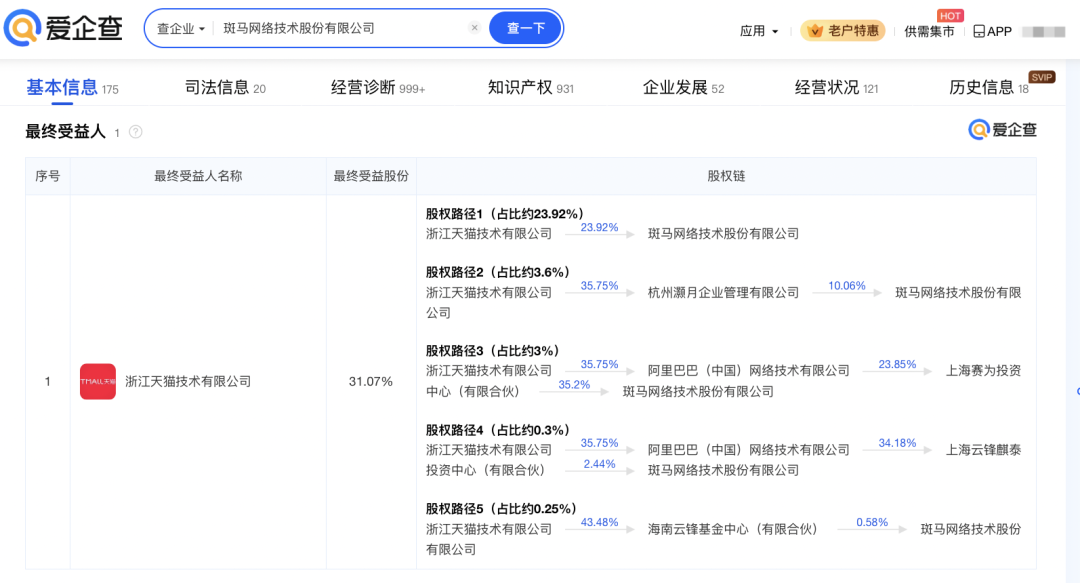Viewport: 1080px width, 583px height.
Task: Switch to the 司法信息 tab
Action: point(225,88)
